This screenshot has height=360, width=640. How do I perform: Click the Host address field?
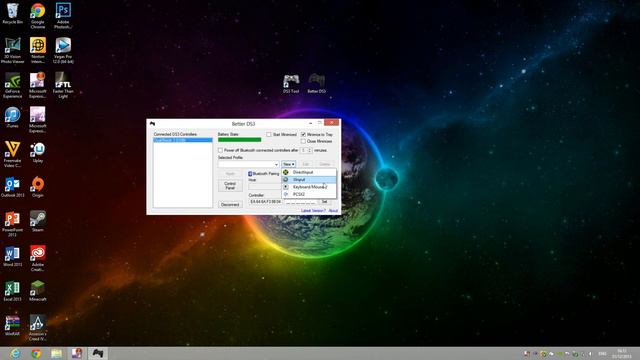tap(265, 186)
